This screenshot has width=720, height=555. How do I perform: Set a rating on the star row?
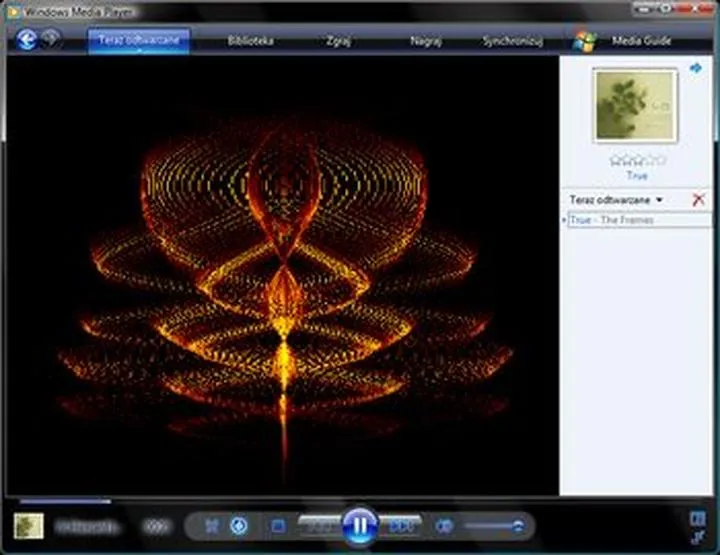click(637, 160)
